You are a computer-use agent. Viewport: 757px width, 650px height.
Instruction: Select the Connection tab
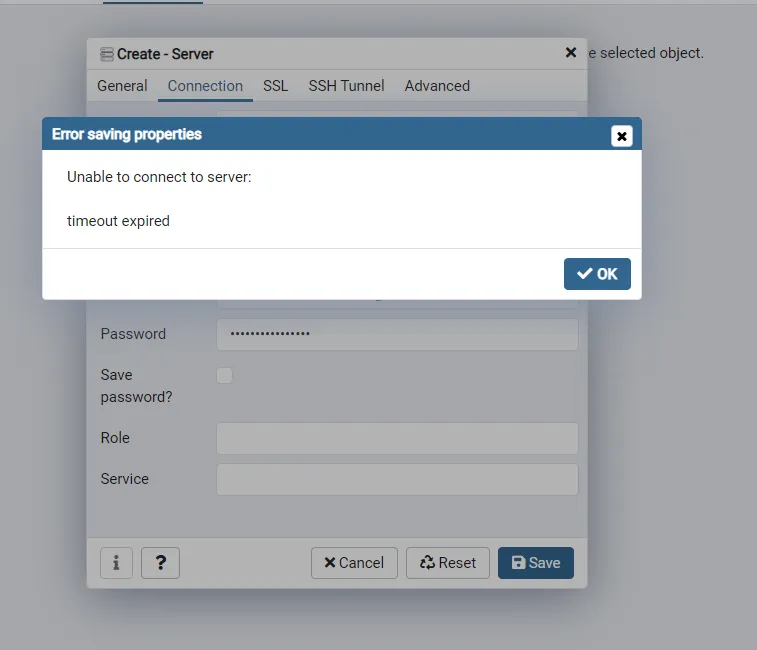pyautogui.click(x=205, y=86)
